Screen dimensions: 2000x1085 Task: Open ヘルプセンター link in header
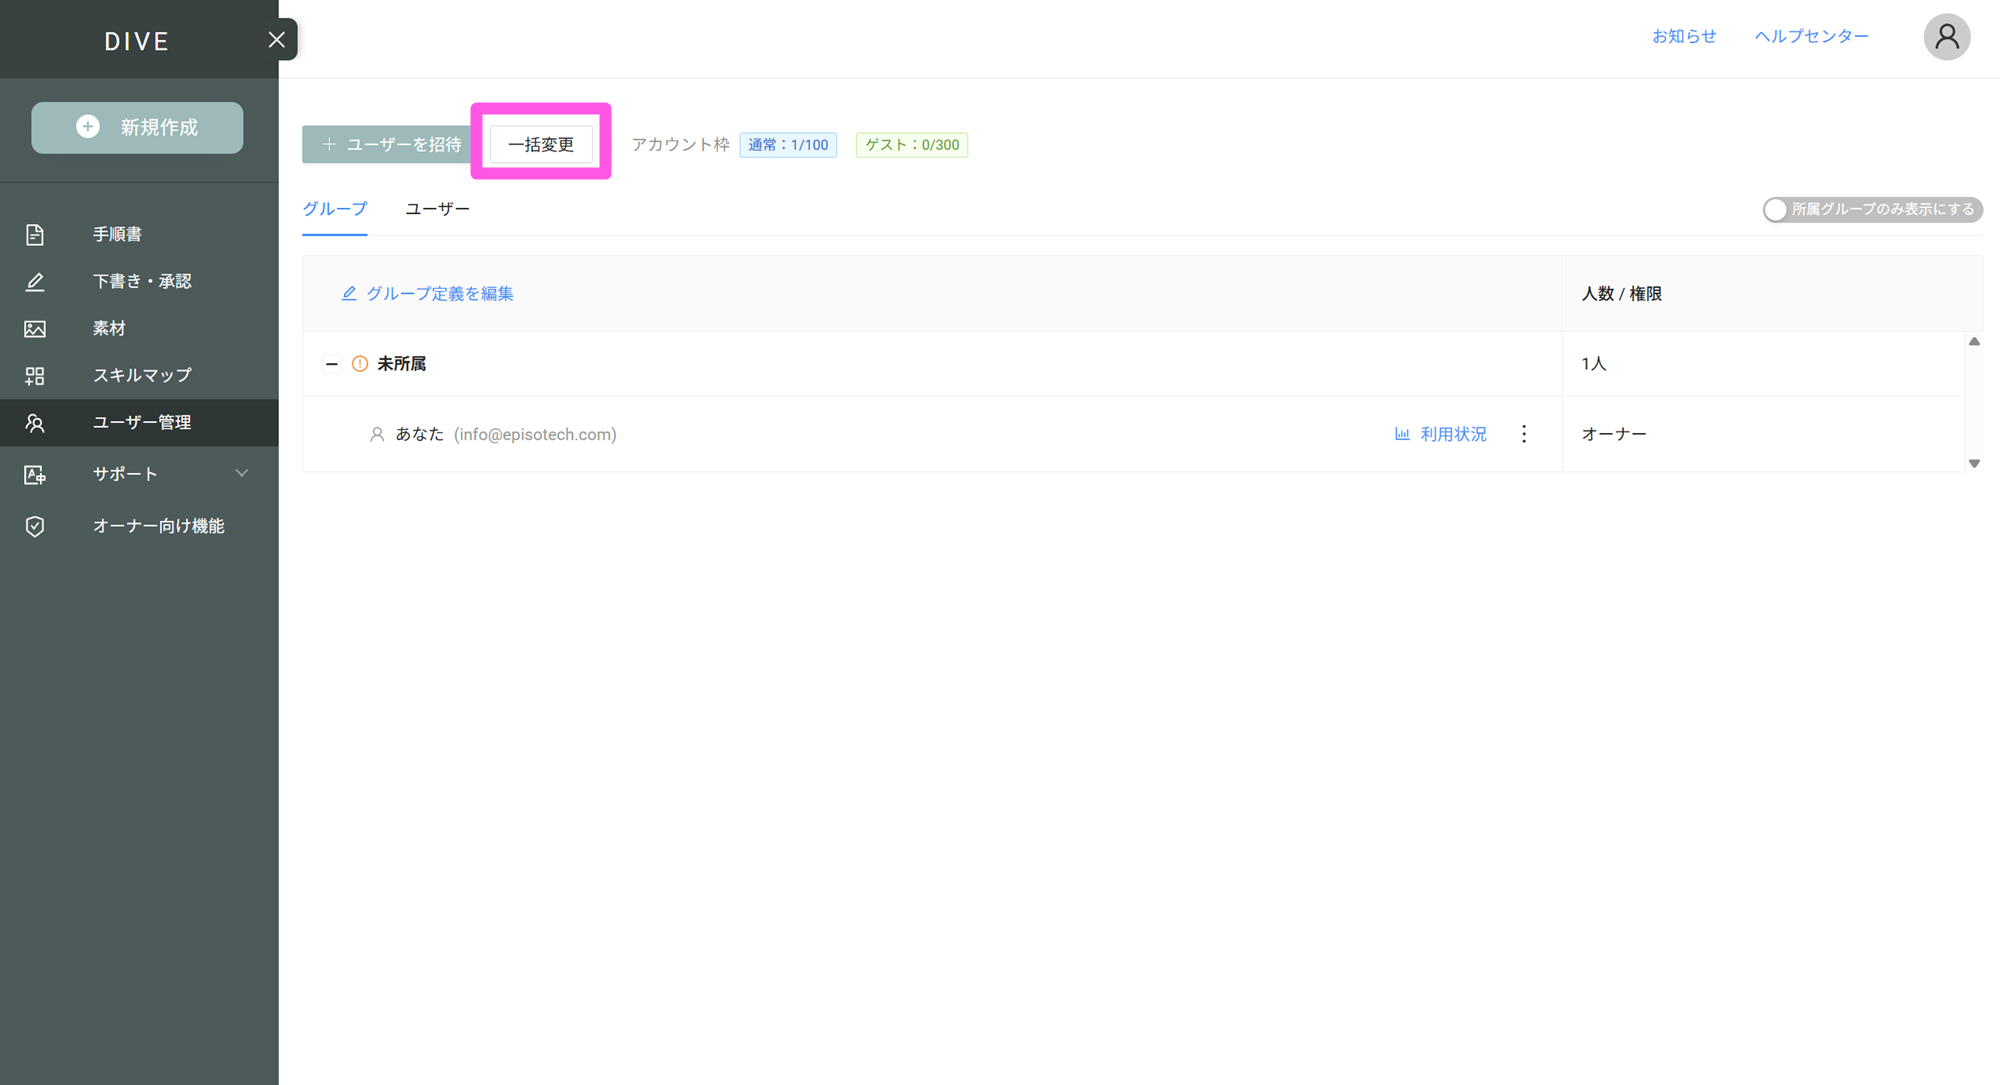point(1811,36)
